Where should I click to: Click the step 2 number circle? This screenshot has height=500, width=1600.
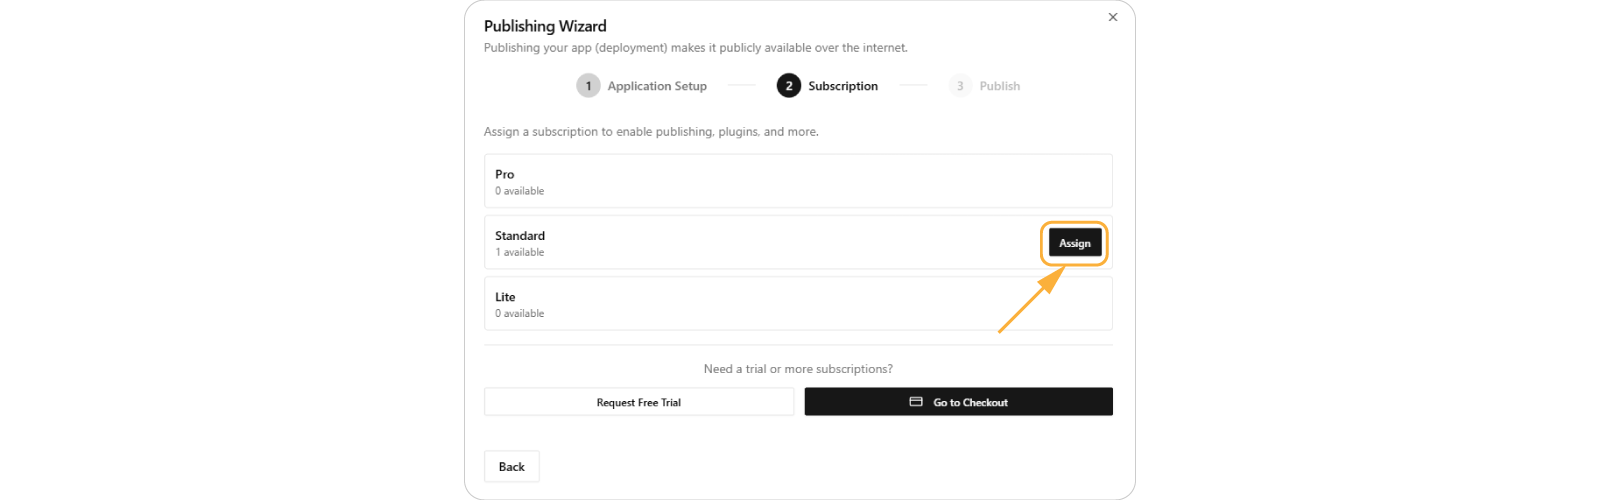pos(789,86)
